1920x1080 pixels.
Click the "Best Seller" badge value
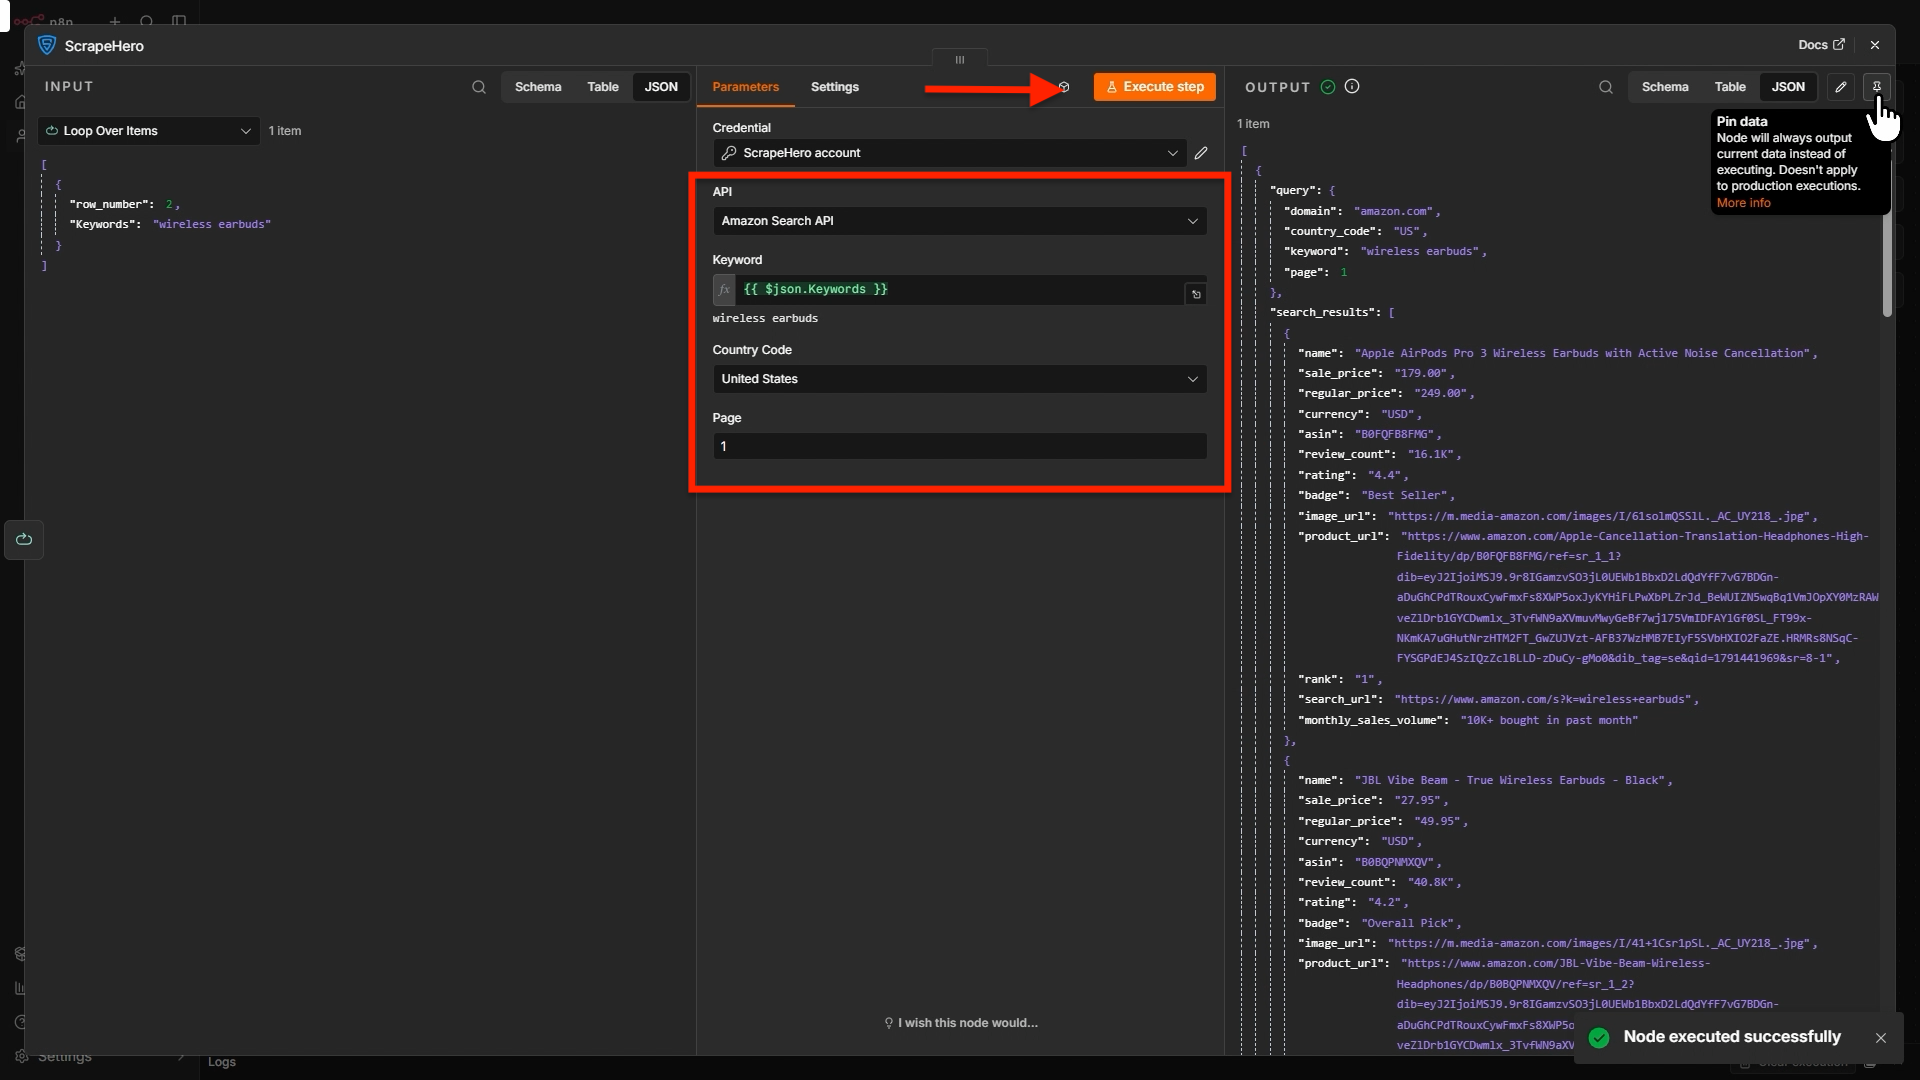[1404, 495]
